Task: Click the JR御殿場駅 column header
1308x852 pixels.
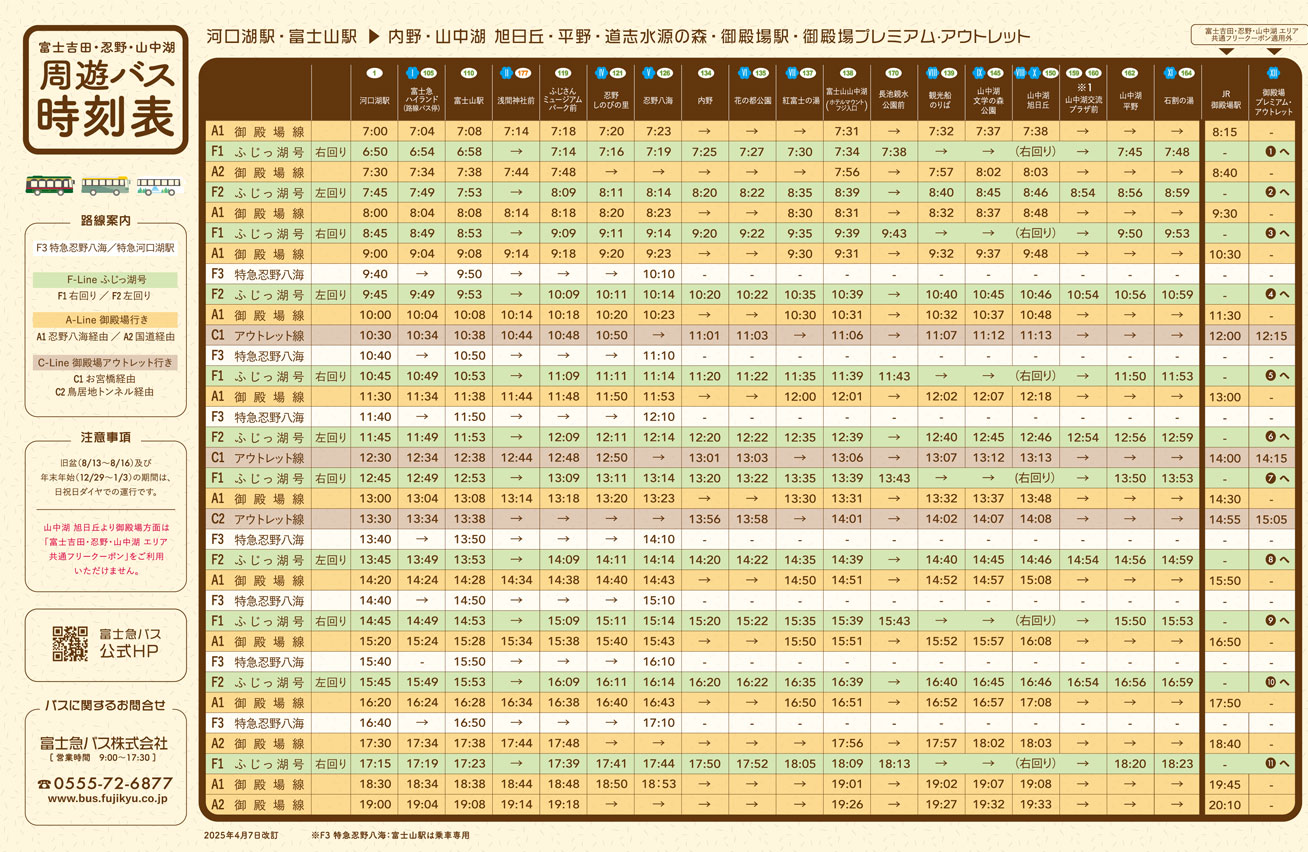Action: (x=1224, y=100)
